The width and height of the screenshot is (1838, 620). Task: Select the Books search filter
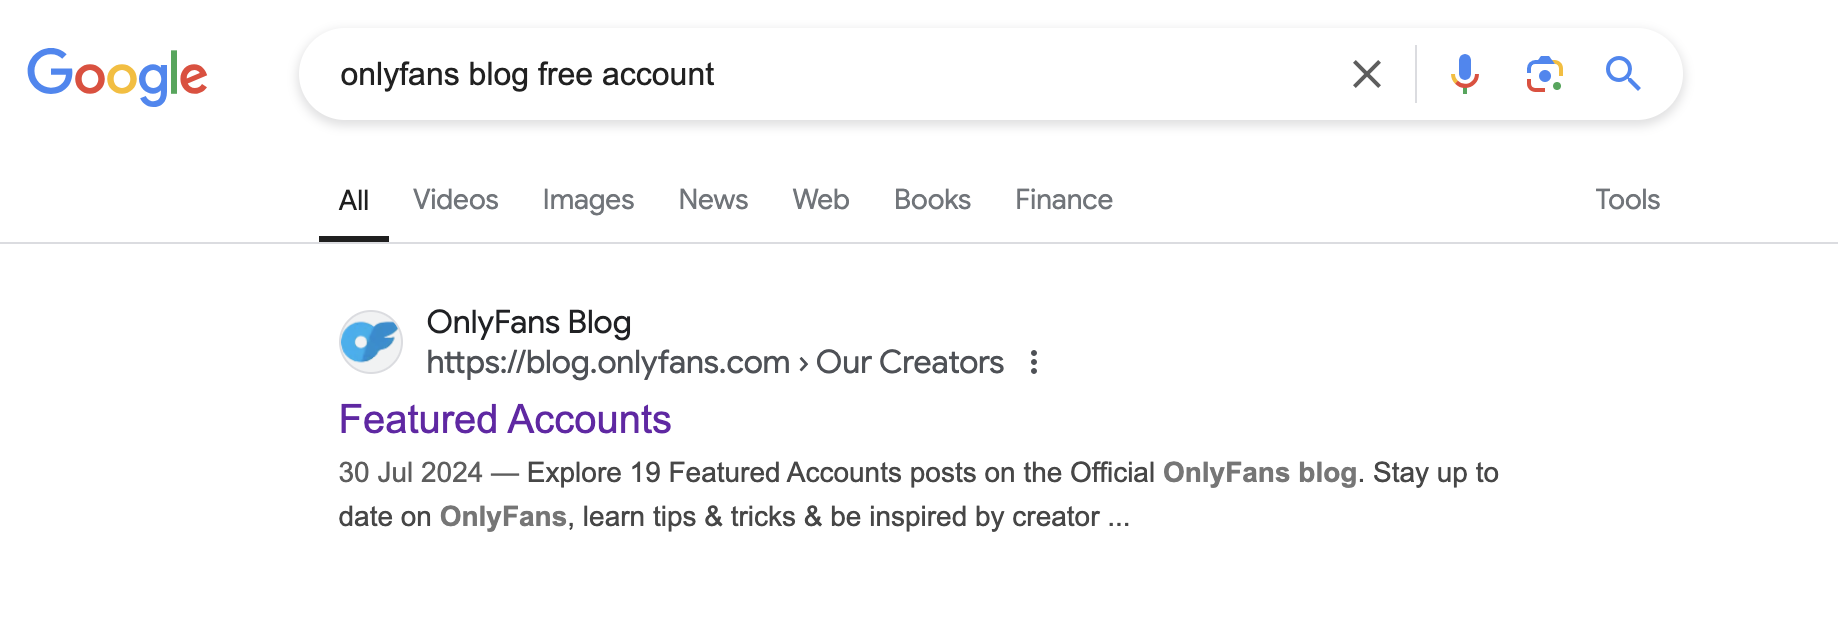pyautogui.click(x=931, y=199)
